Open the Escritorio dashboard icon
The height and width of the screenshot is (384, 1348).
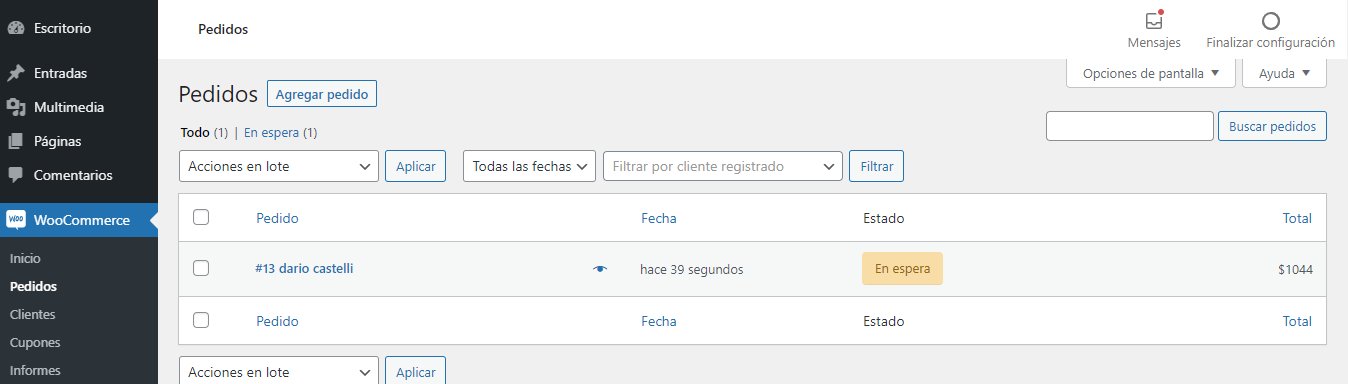point(15,28)
